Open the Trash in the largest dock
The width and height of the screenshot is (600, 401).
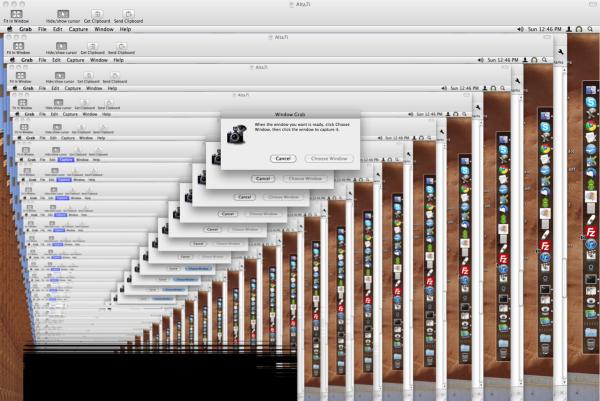point(591,344)
